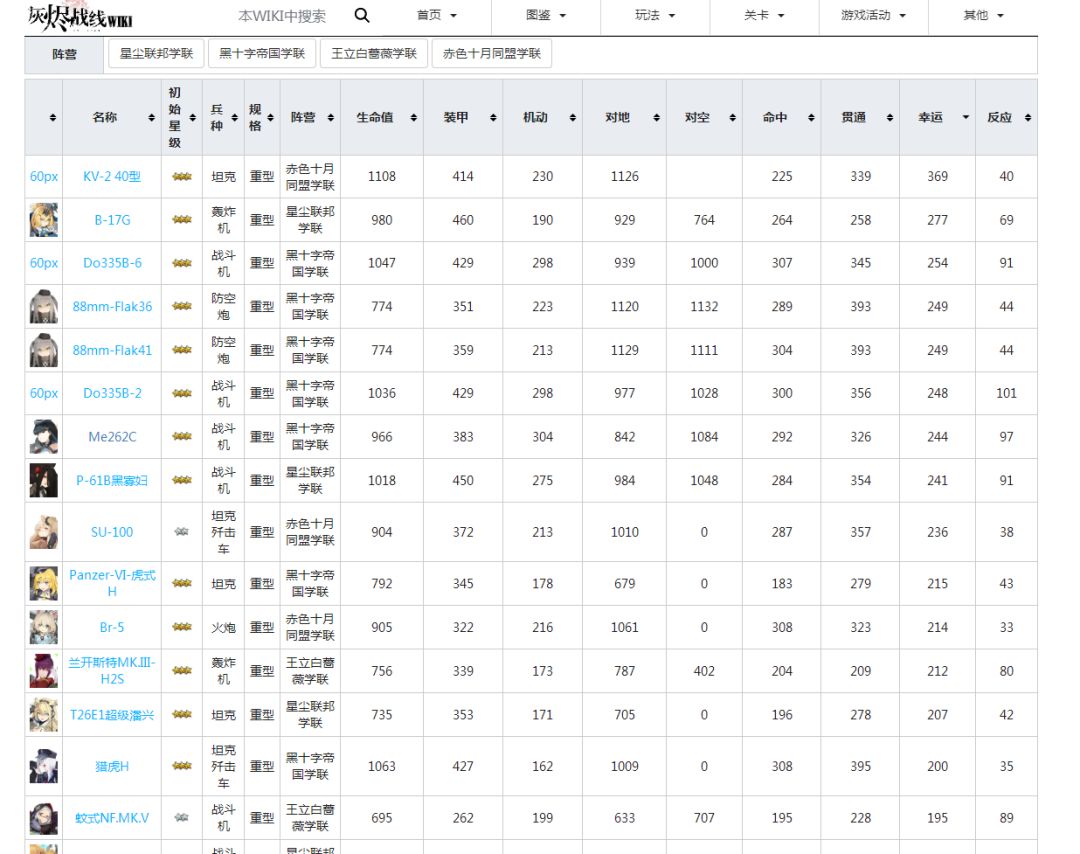Select the 黑十字帝国学联 faction filter
The height and width of the screenshot is (854, 1080).
262,54
